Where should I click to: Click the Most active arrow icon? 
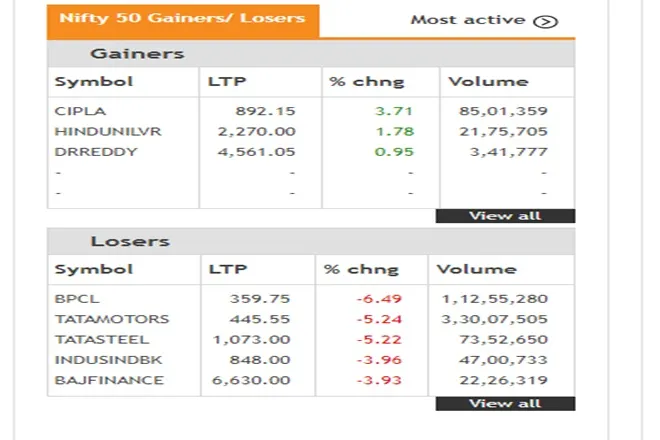pyautogui.click(x=546, y=21)
